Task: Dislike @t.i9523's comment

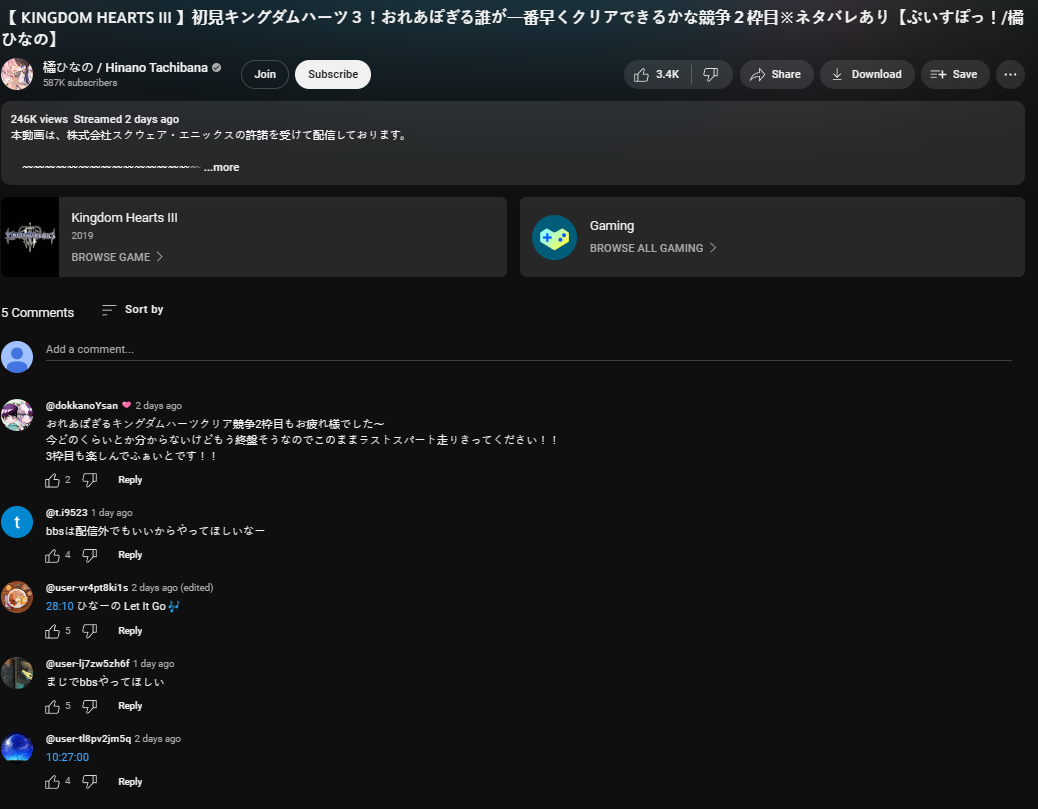Action: (89, 555)
